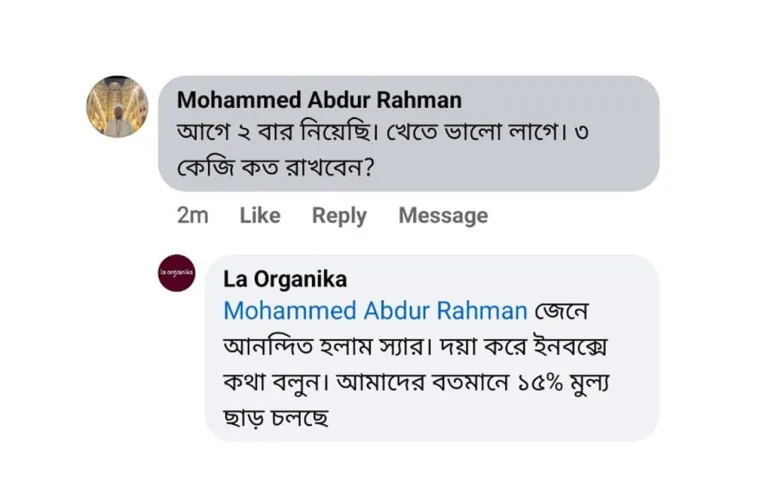Open the La Organika page name
The width and height of the screenshot is (768, 498).
[285, 279]
